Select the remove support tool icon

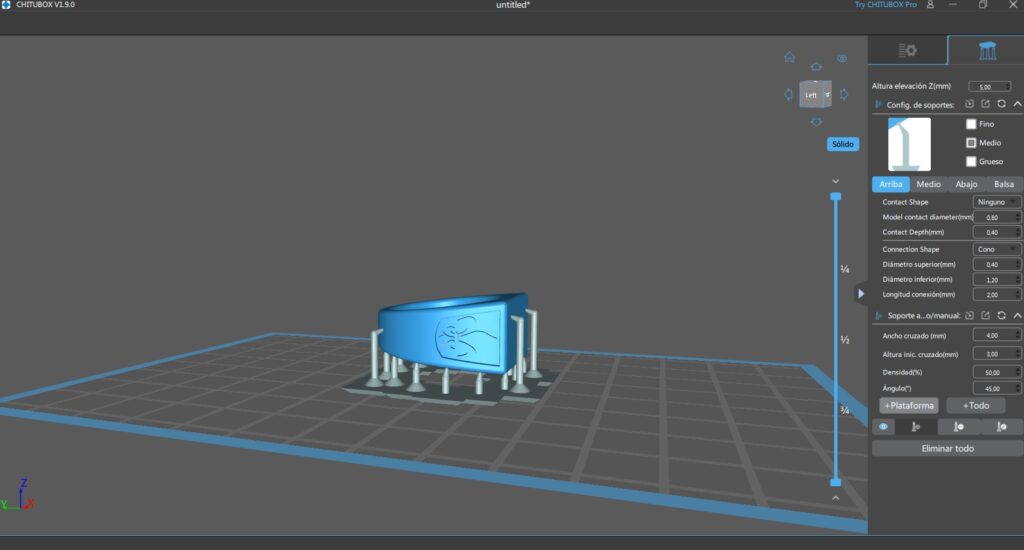tap(958, 426)
